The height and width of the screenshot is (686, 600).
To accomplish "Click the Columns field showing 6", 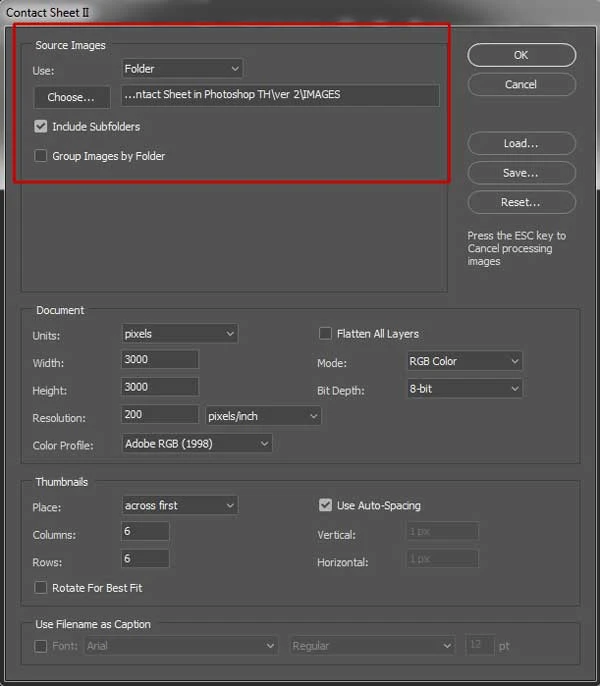I will pyautogui.click(x=145, y=532).
